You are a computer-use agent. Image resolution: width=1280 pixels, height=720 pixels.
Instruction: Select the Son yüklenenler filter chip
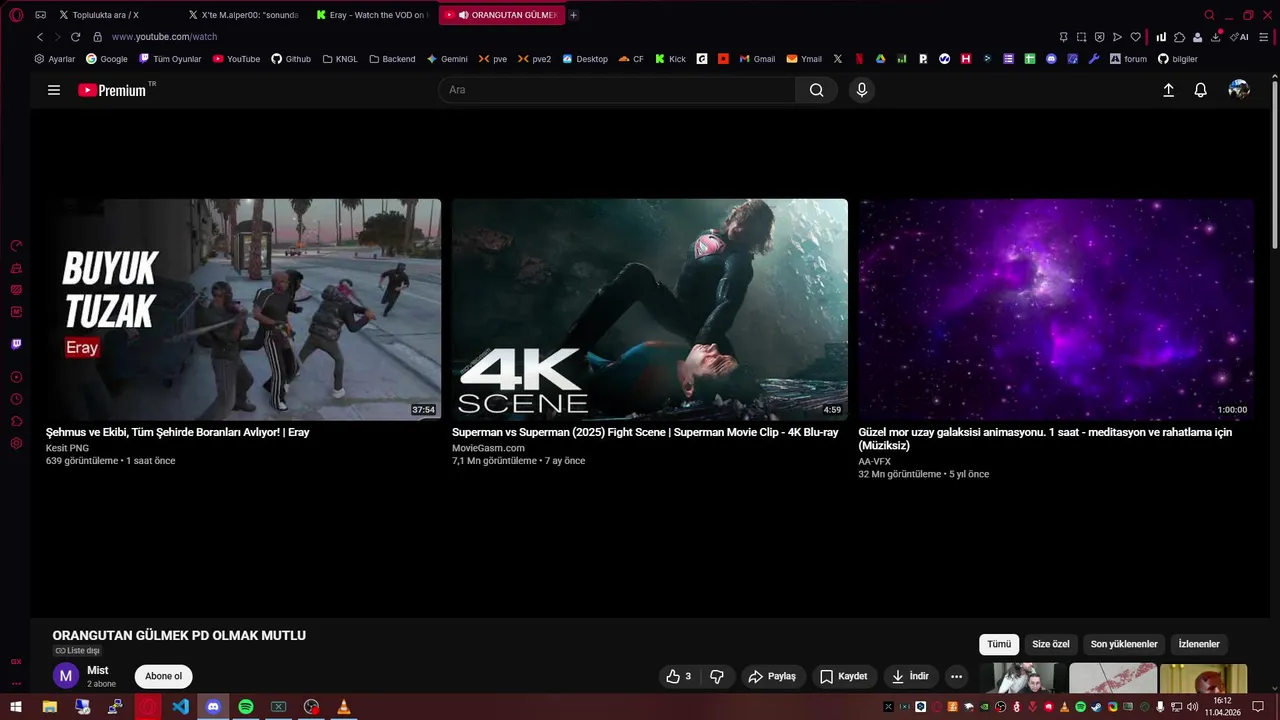pos(1124,644)
